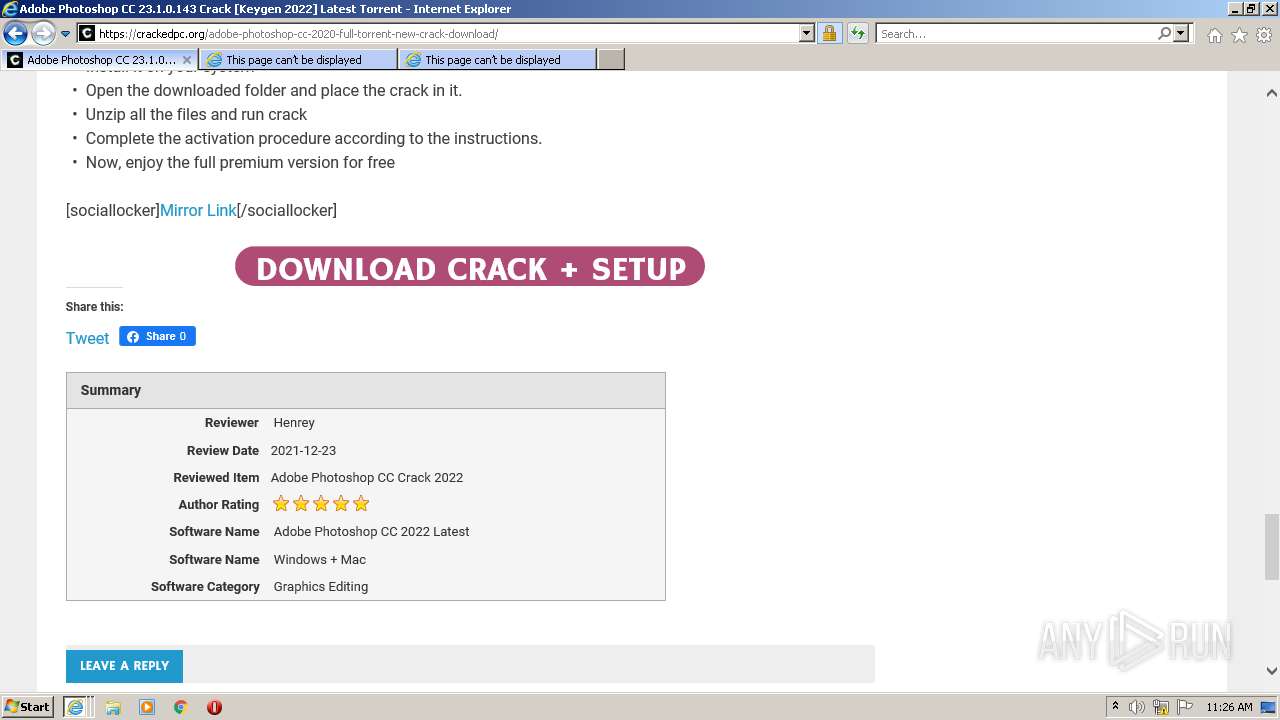The height and width of the screenshot is (720, 1280).
Task: Click the 'Summary' table header
Action: pos(366,390)
